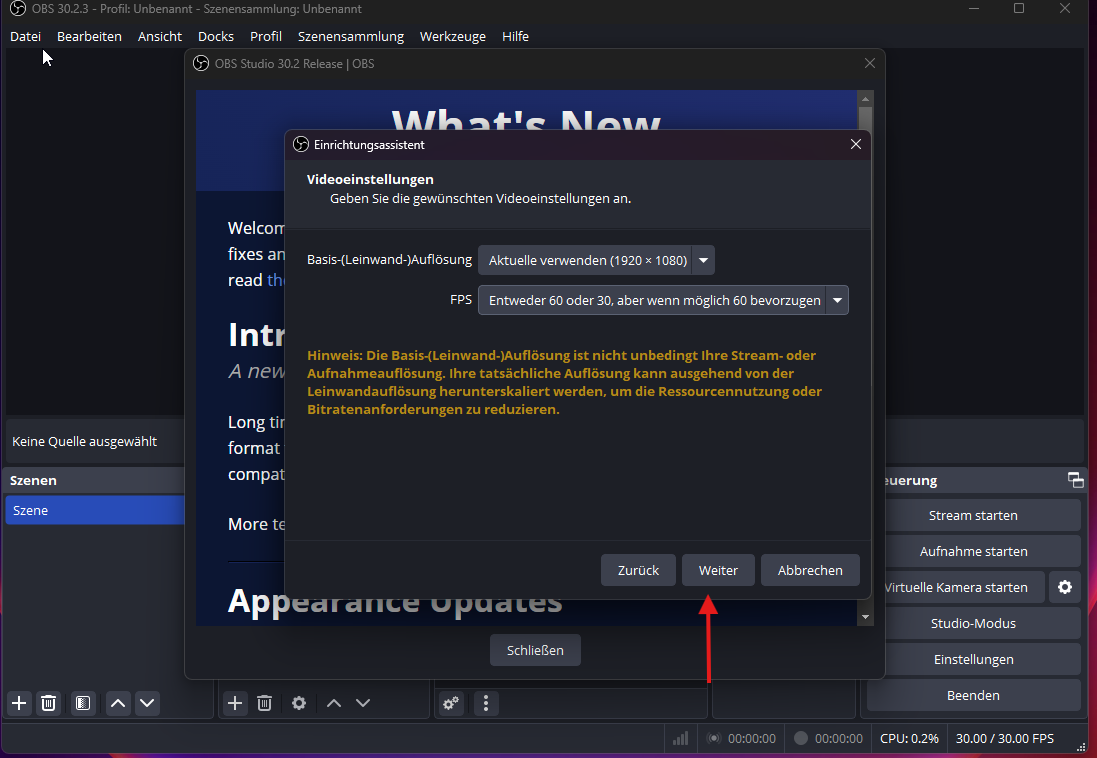The image size is (1097, 758).
Task: Click the "Videoeinstellungen" heading
Action: 370,179
